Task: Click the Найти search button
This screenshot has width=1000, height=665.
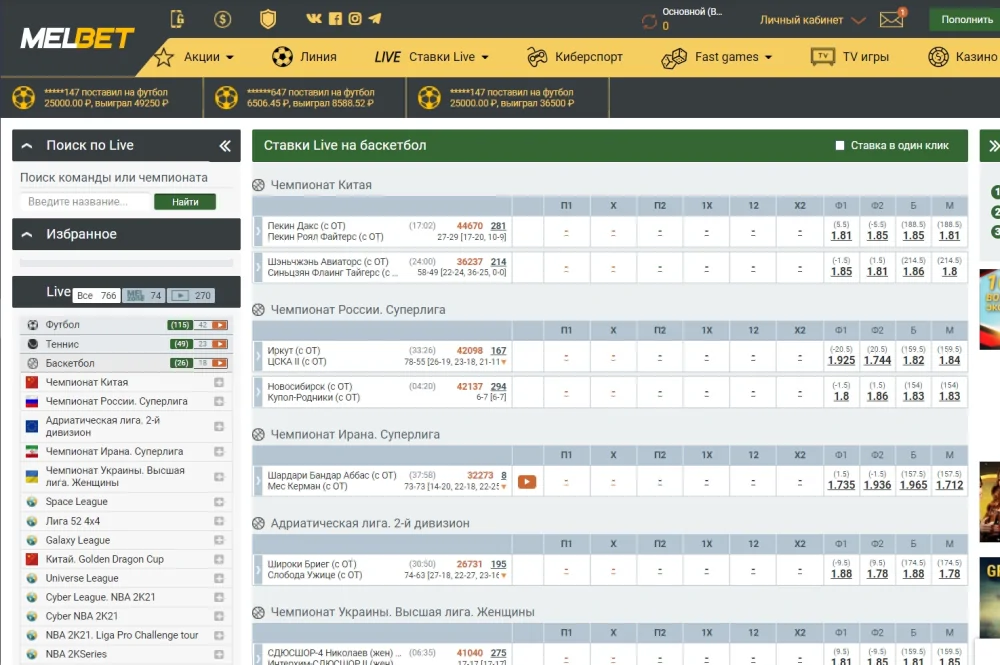Action: (x=185, y=202)
